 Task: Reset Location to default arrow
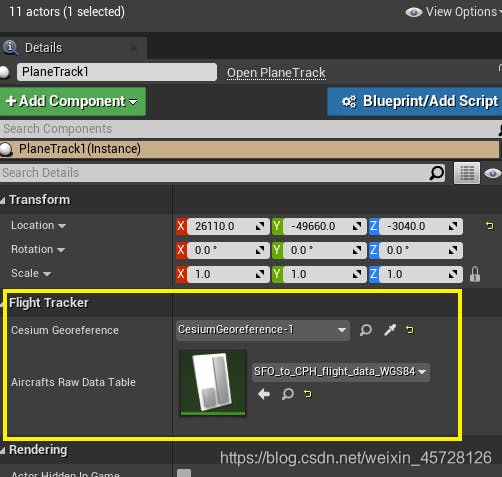pyautogui.click(x=489, y=226)
